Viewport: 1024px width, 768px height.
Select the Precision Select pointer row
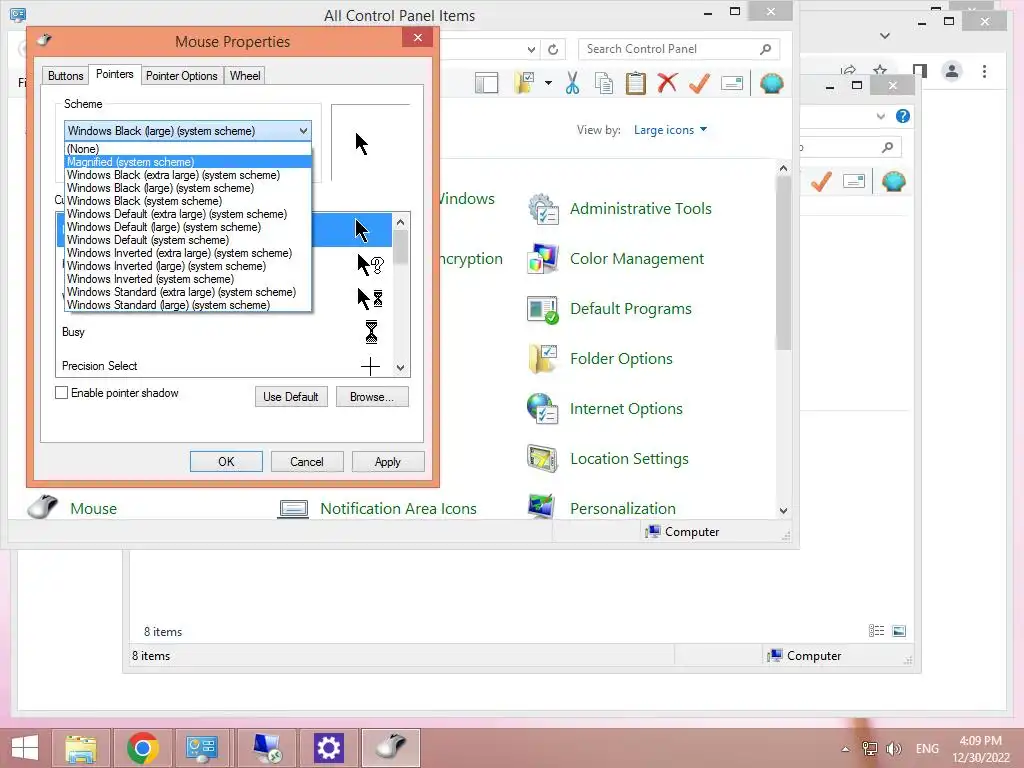pyautogui.click(x=224, y=366)
